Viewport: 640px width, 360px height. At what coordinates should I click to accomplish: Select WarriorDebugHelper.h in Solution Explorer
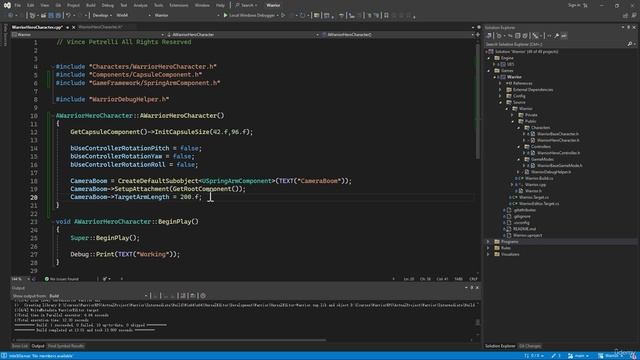pyautogui.click(x=551, y=172)
